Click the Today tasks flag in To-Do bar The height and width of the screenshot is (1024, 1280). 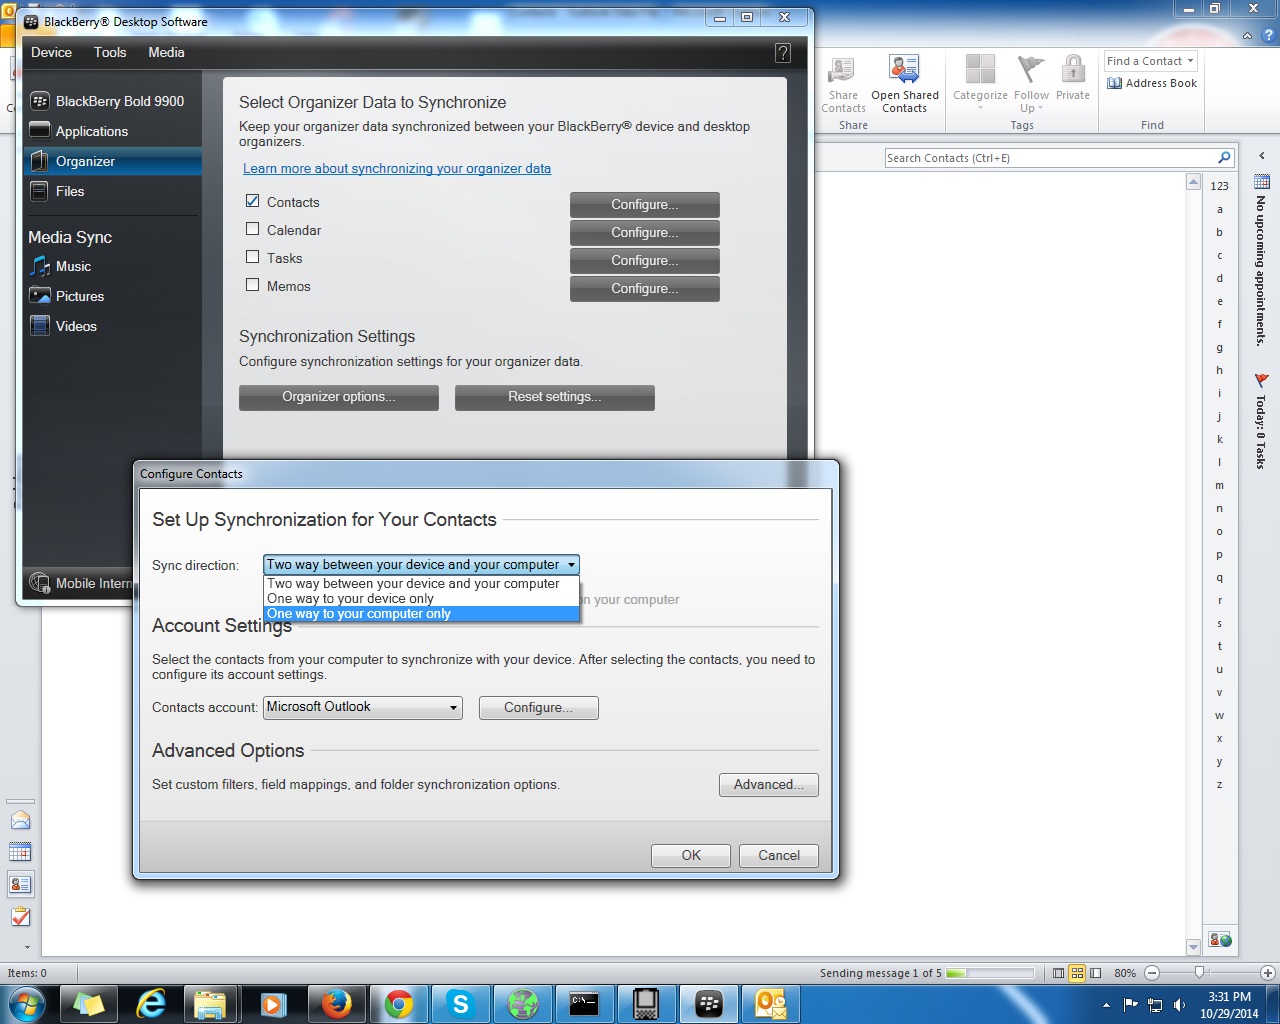pyautogui.click(x=1262, y=380)
